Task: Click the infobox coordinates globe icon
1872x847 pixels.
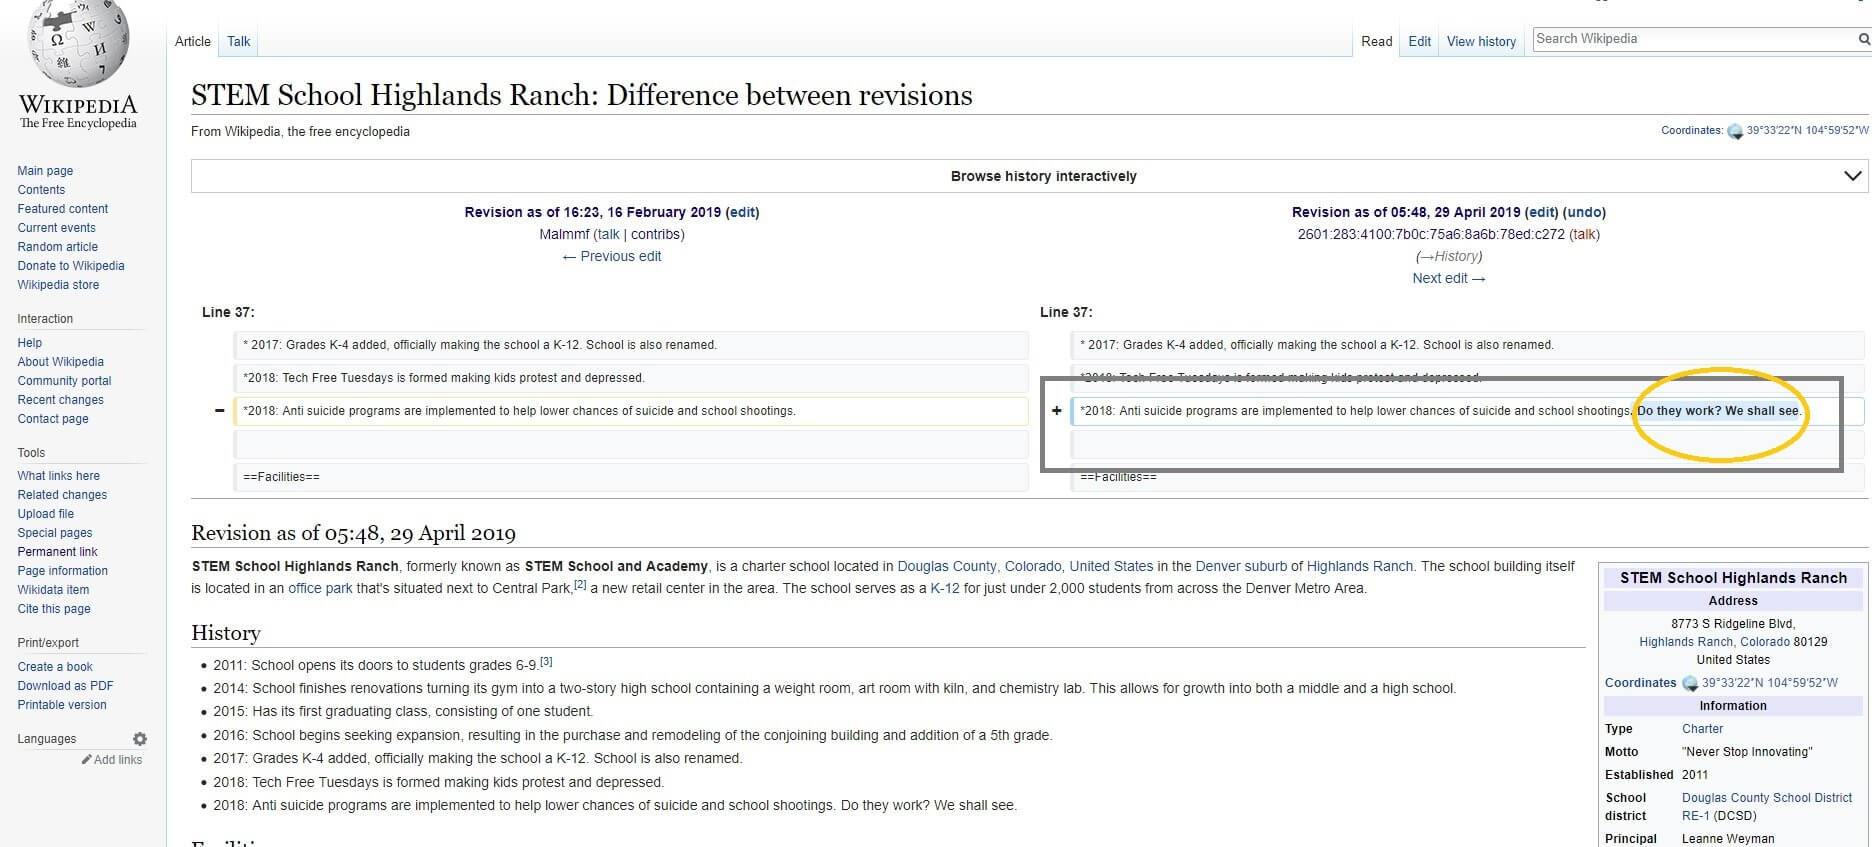Action: click(1690, 684)
